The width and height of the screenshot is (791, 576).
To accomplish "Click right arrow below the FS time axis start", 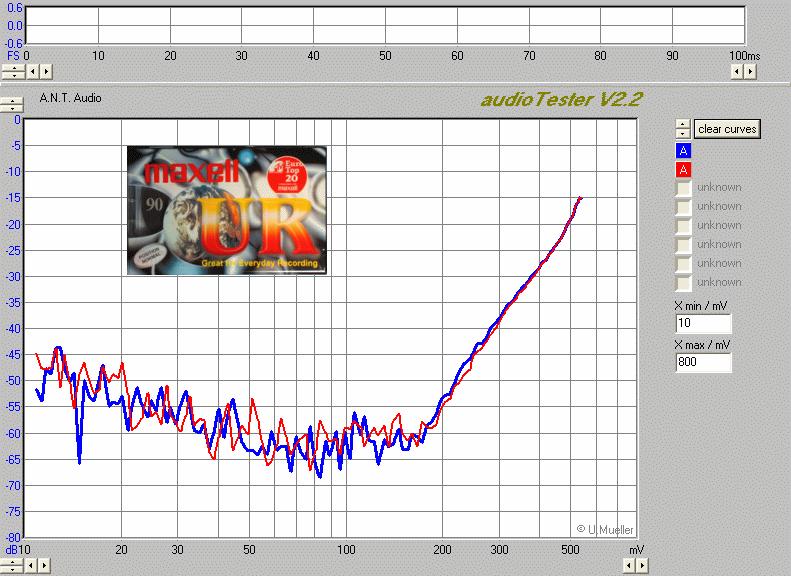I will point(46,71).
